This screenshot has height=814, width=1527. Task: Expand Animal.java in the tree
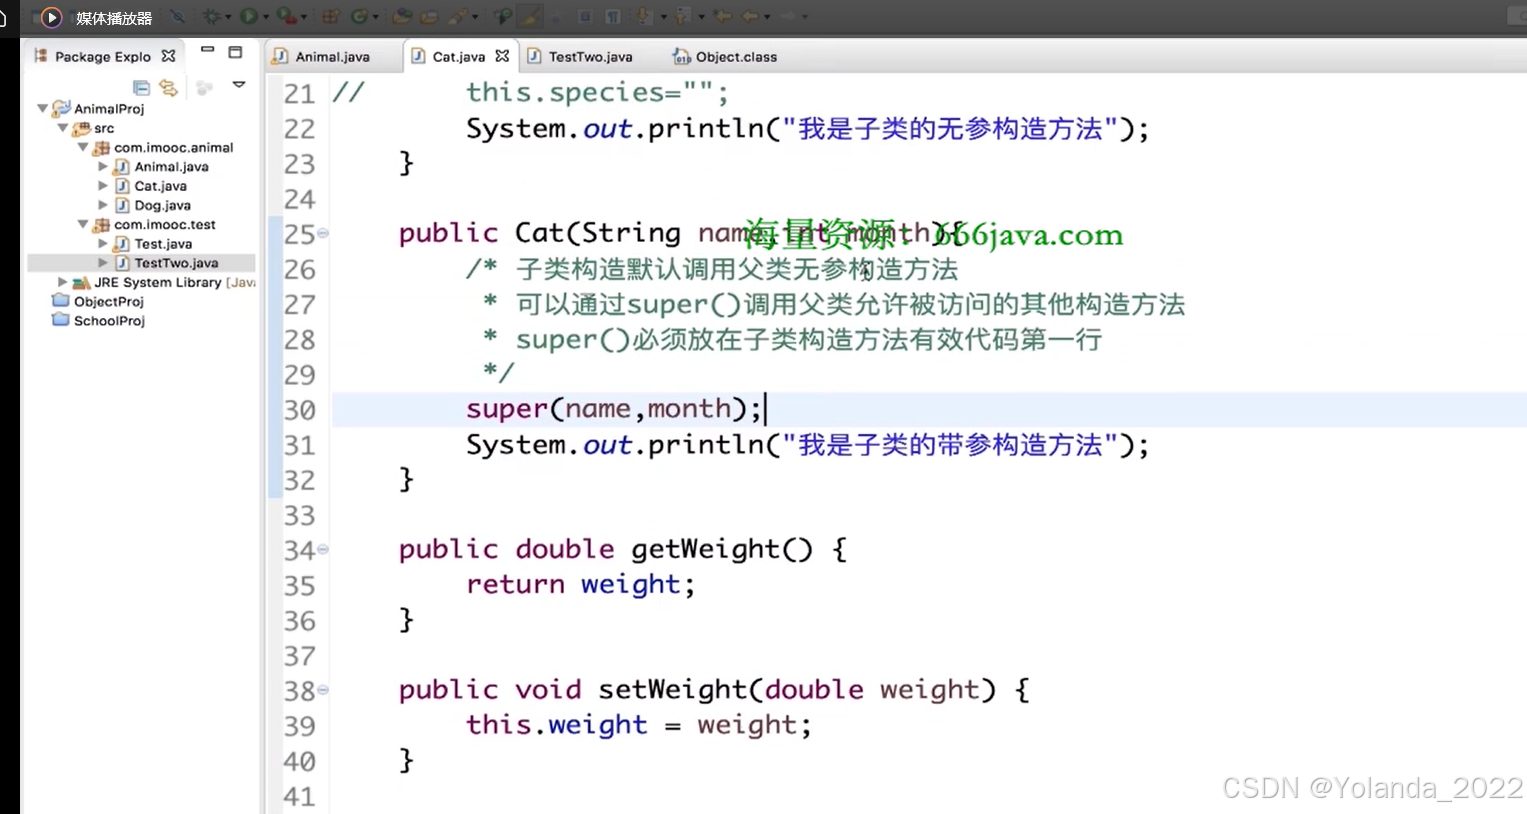tap(103, 167)
